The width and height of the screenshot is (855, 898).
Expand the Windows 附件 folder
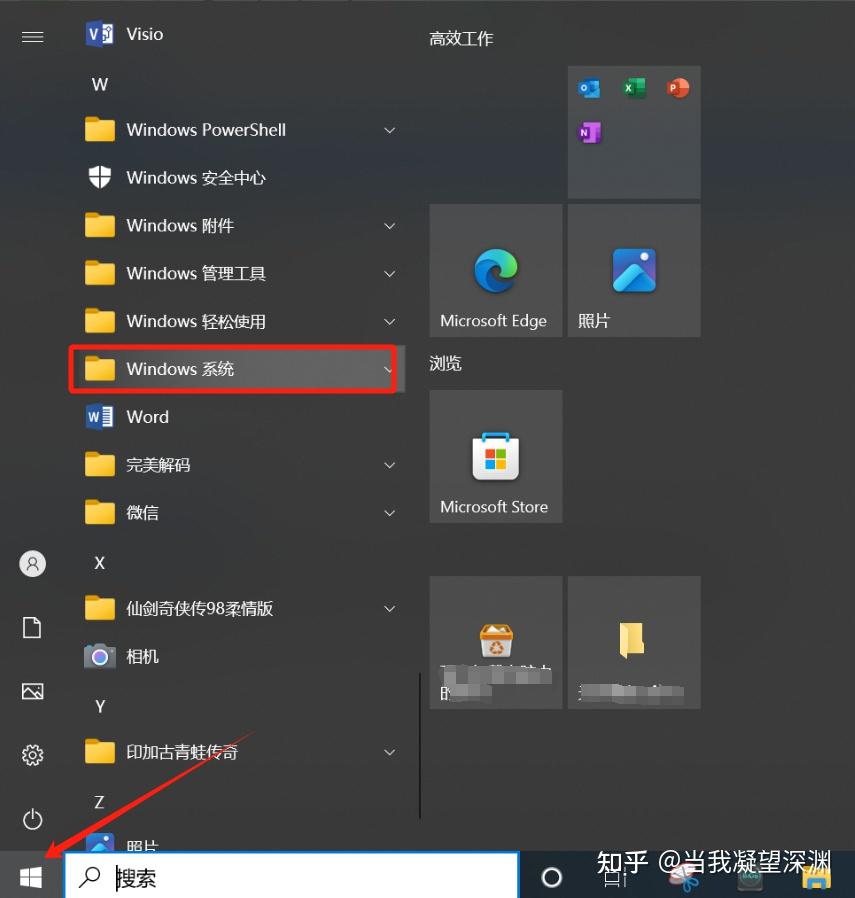[237, 226]
